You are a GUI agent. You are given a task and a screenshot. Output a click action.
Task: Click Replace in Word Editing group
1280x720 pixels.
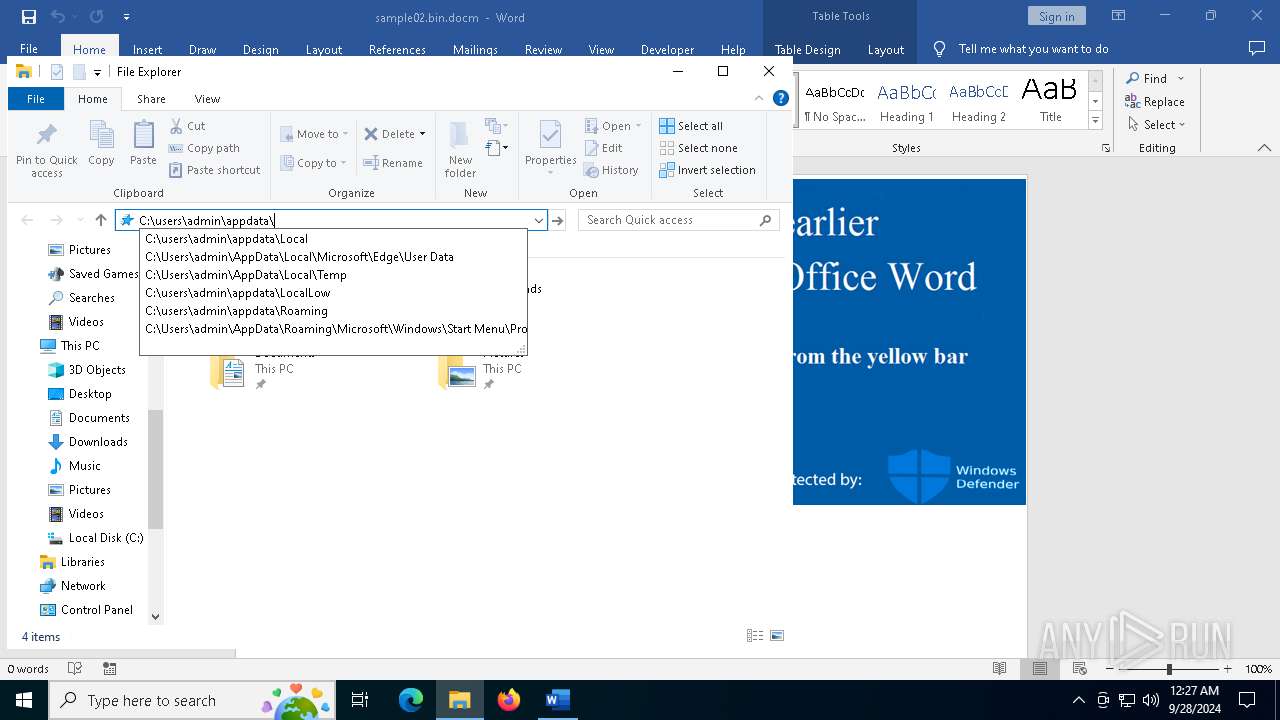(x=1155, y=101)
